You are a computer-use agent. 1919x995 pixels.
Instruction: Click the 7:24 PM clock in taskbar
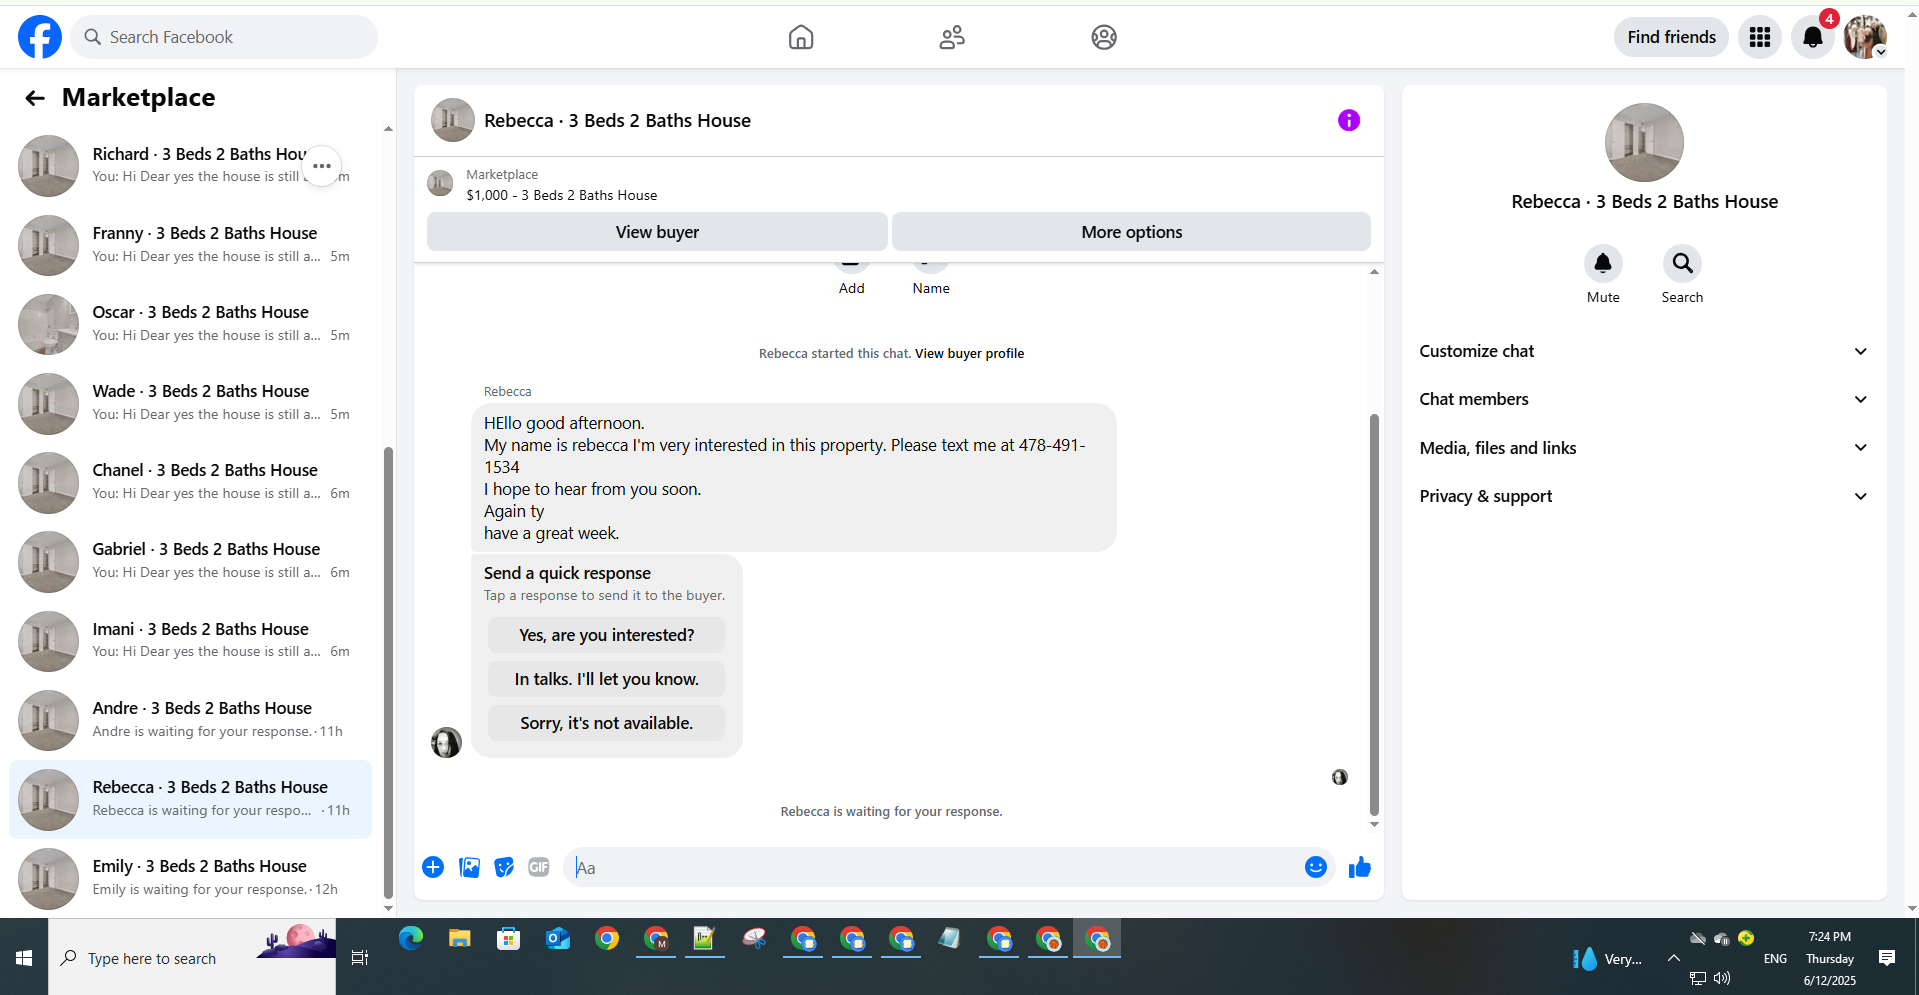click(1829, 937)
